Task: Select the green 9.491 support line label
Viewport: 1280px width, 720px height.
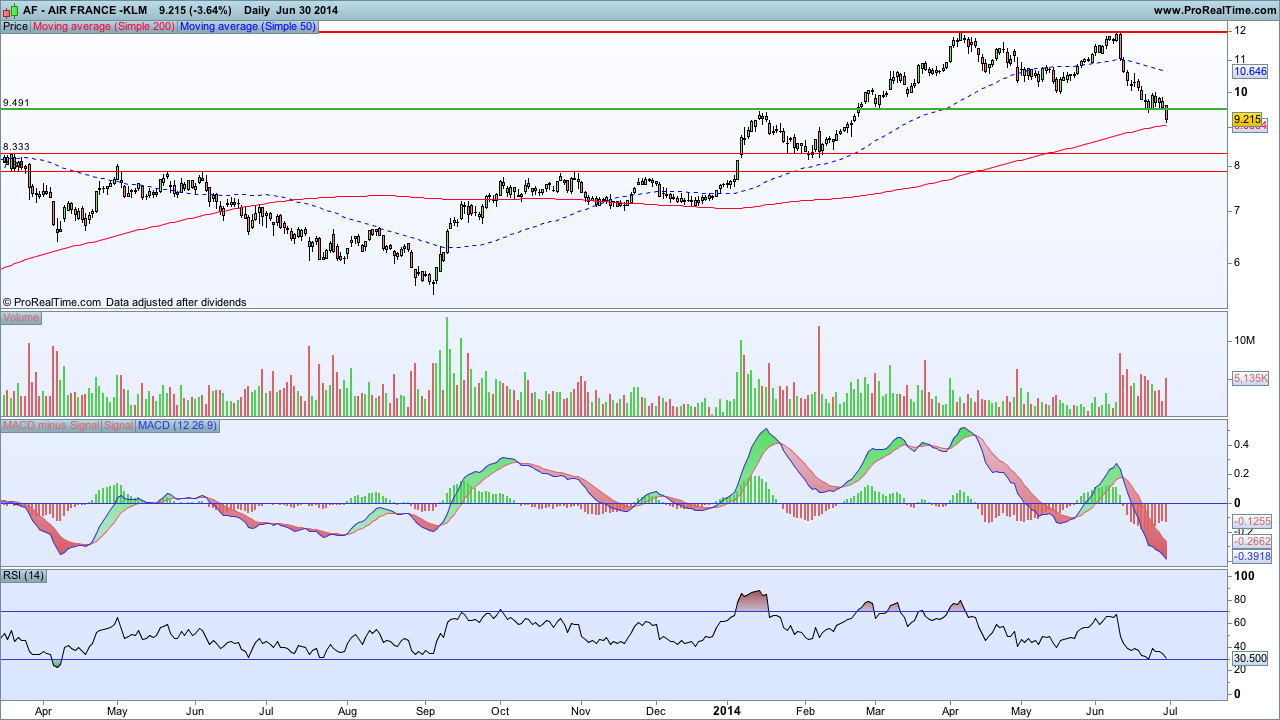Action: pyautogui.click(x=17, y=103)
